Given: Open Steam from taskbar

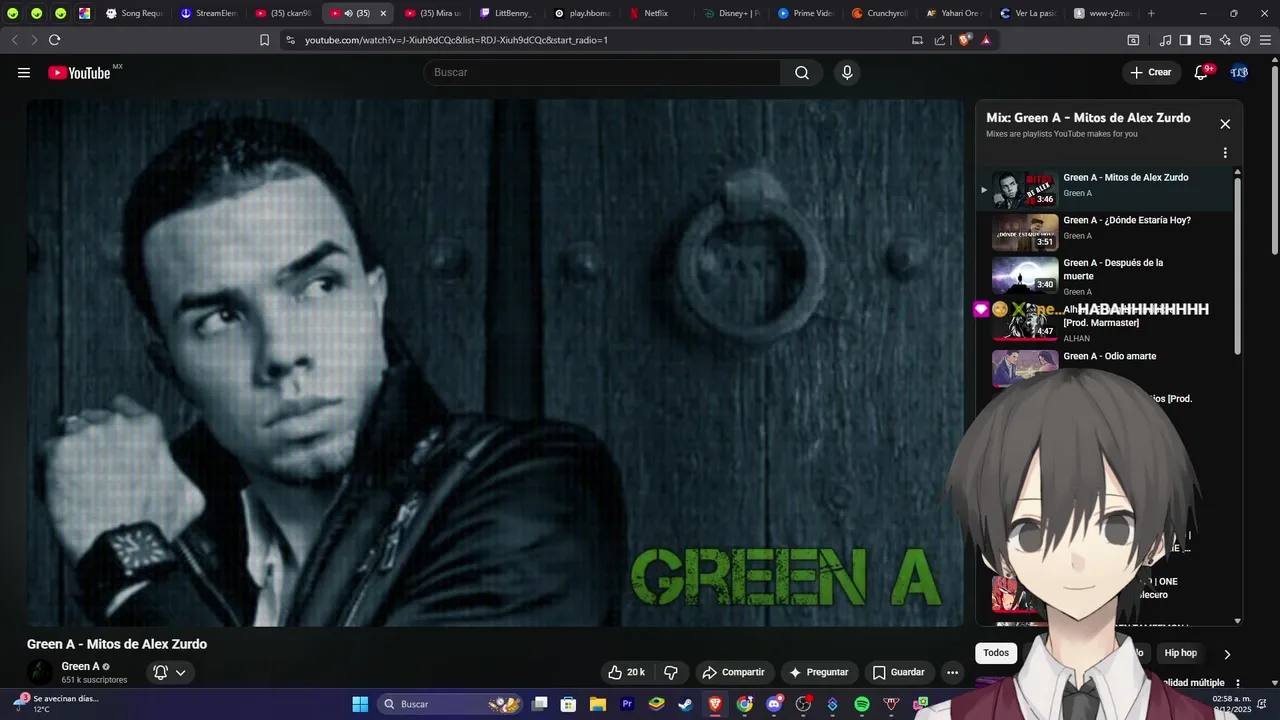Looking at the screenshot, I should (x=686, y=704).
